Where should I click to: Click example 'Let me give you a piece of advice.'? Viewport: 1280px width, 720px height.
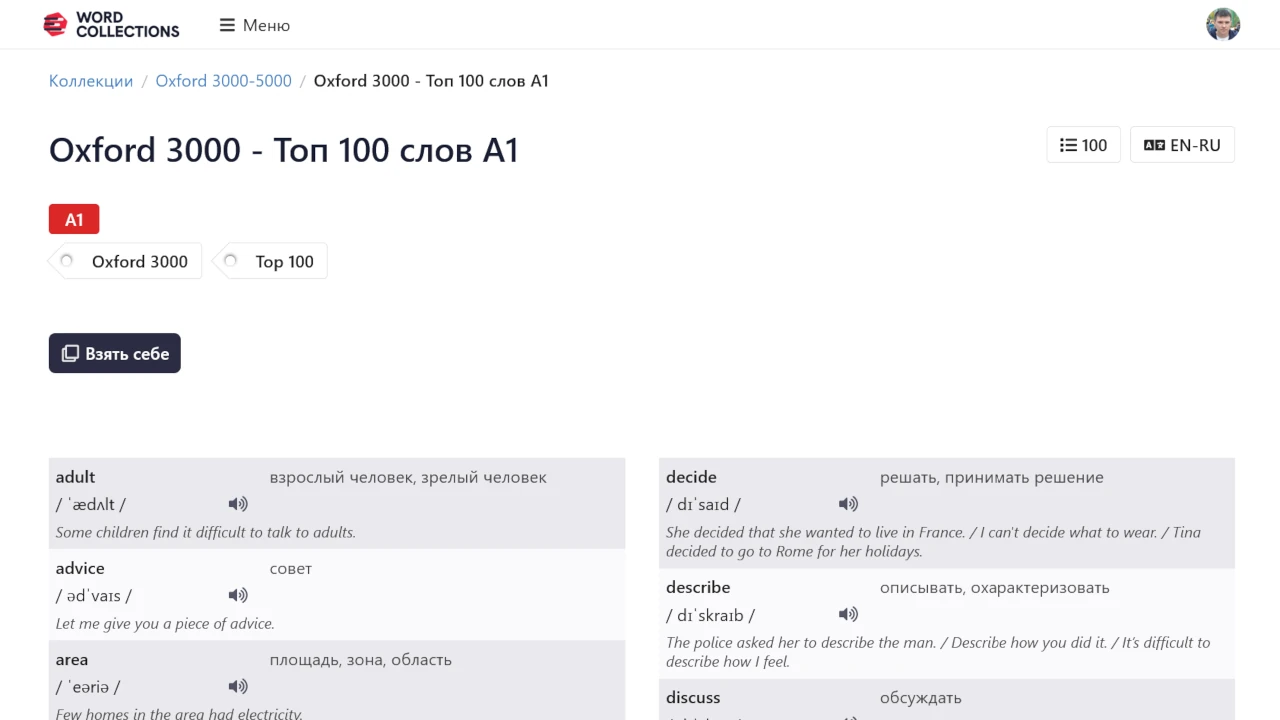165,623
